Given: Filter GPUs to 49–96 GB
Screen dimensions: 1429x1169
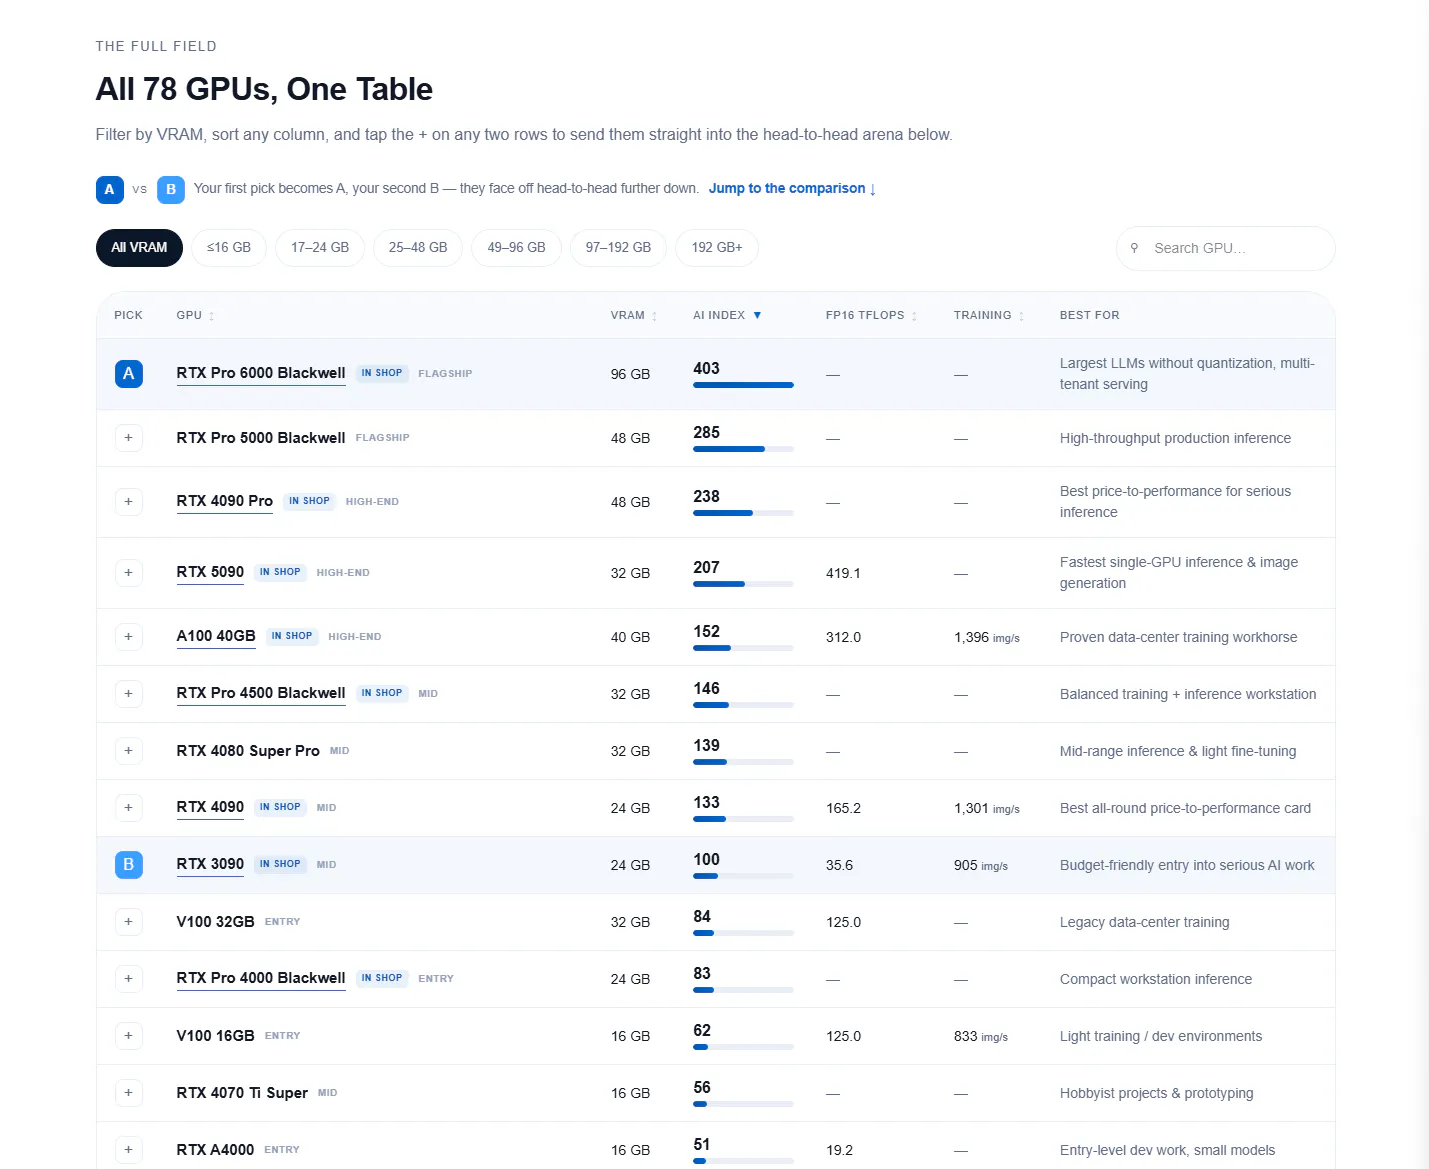Looking at the screenshot, I should point(516,248).
